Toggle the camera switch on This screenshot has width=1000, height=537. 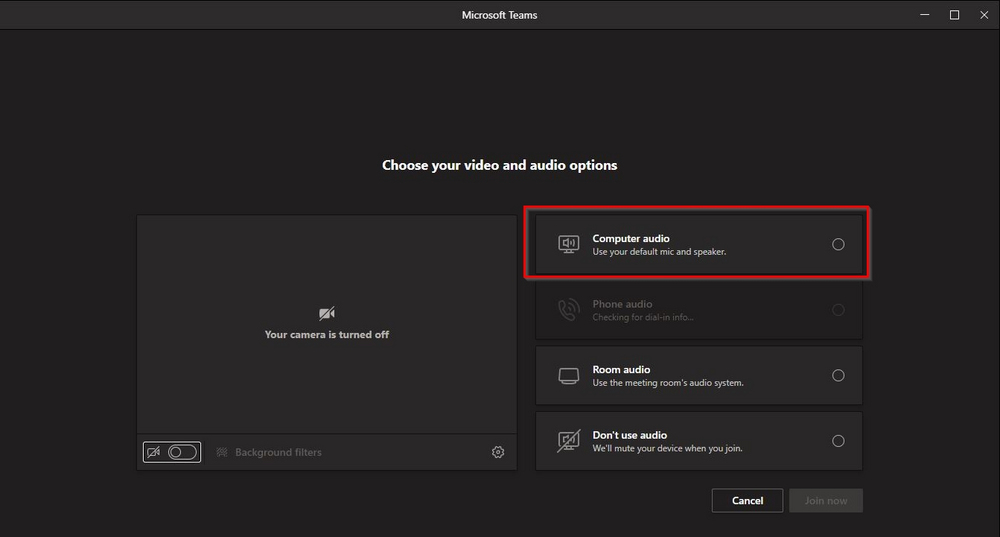tap(182, 452)
